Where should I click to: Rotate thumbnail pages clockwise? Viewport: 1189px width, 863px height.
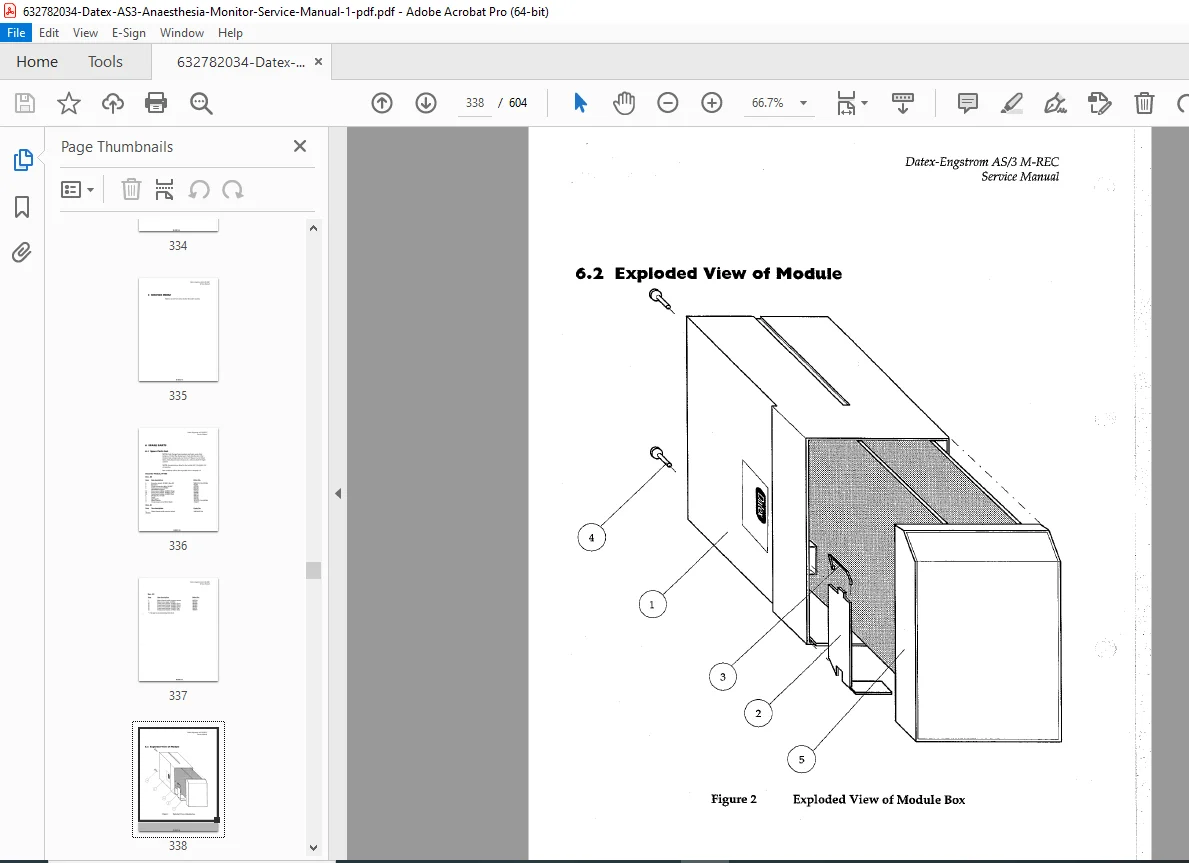233,190
